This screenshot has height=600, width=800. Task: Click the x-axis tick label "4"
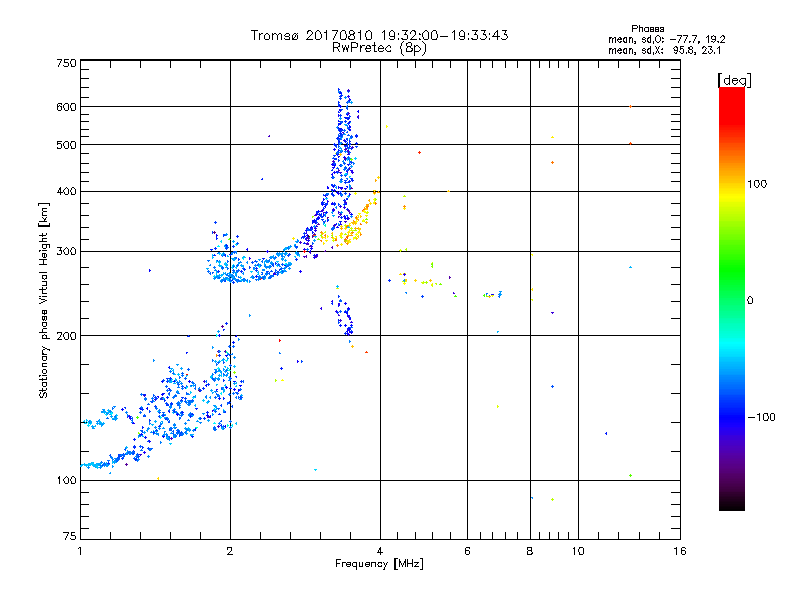pyautogui.click(x=380, y=551)
